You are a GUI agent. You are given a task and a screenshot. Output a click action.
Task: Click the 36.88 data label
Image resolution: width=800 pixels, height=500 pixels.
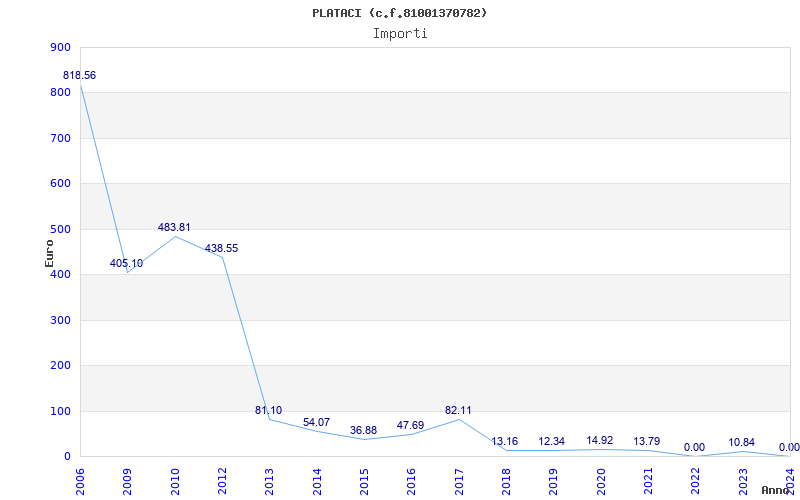(x=363, y=430)
